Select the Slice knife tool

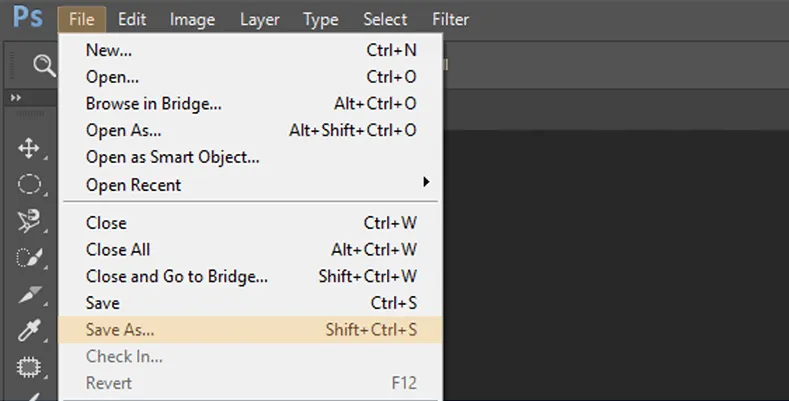click(x=29, y=294)
